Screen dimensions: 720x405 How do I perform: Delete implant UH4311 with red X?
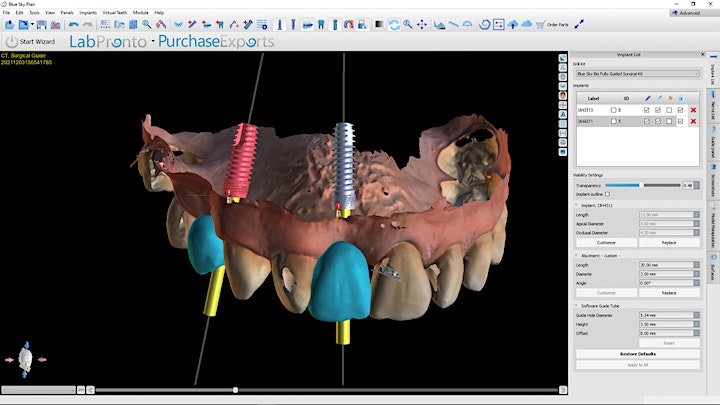693,121
